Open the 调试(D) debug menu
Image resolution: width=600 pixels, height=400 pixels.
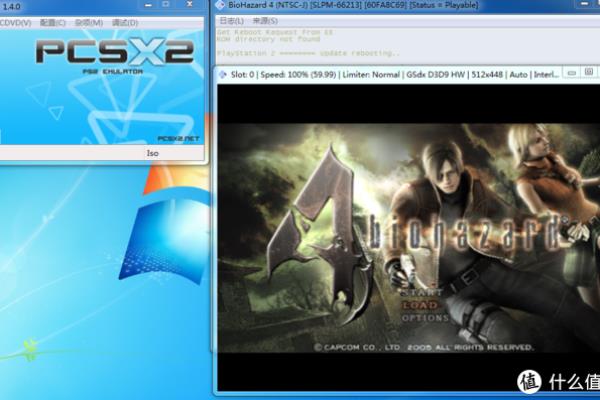(x=125, y=23)
